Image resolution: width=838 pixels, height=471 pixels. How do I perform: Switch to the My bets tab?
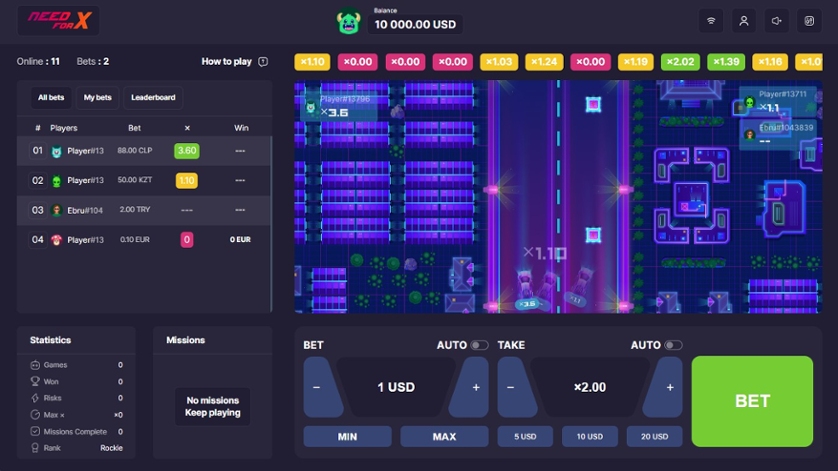[x=97, y=98]
